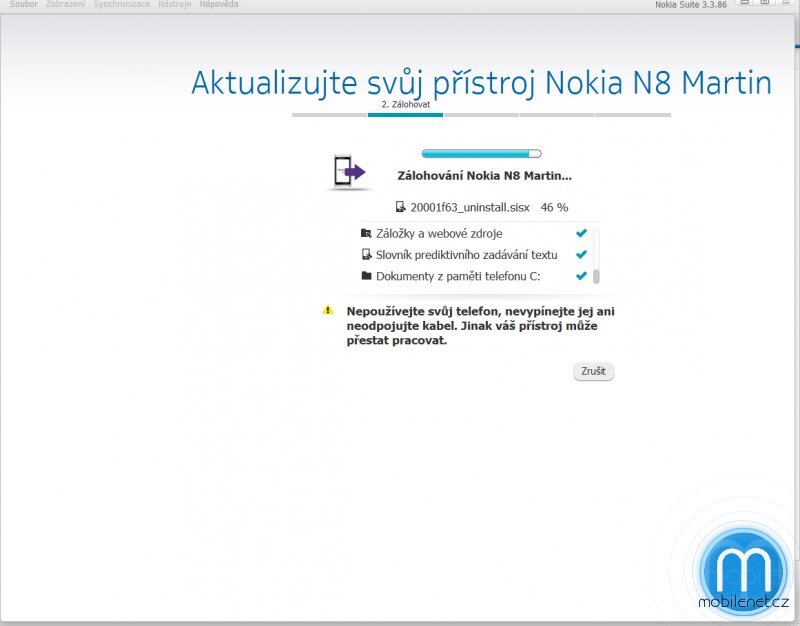Open the Nápověda menu
The width and height of the screenshot is (800, 626).
click(219, 4)
